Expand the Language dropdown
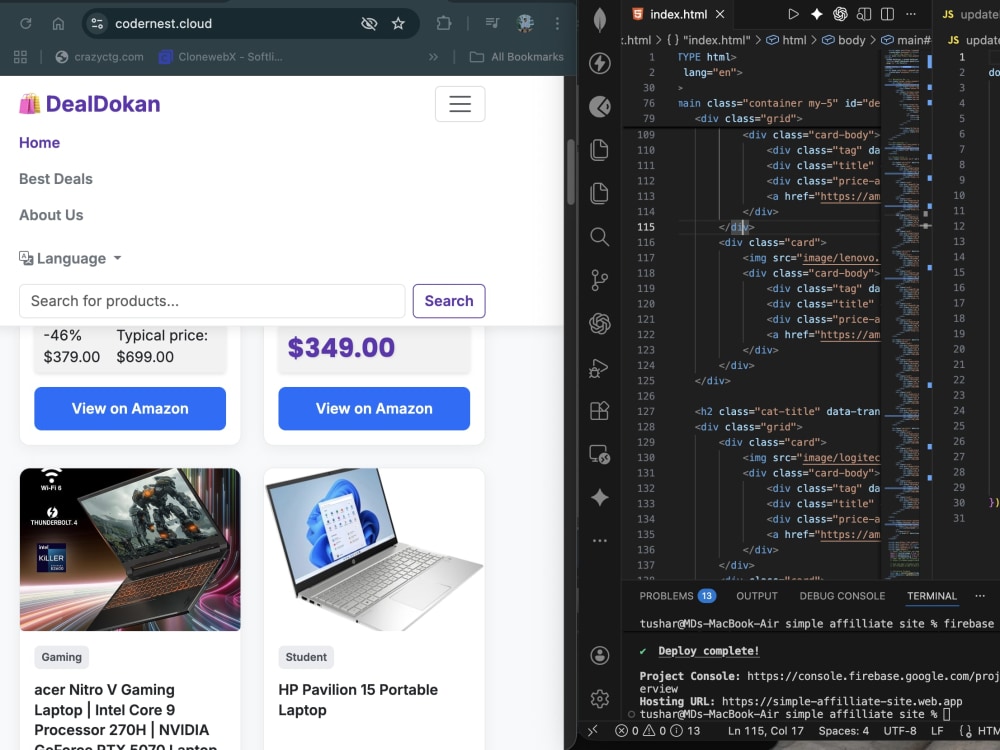The height and width of the screenshot is (750, 1000). coord(70,258)
